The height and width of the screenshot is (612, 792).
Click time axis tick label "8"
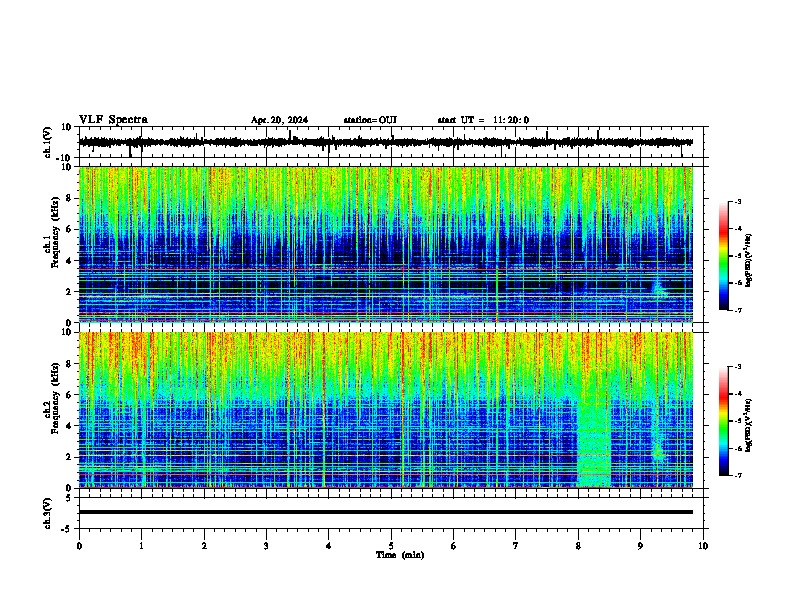tap(578, 546)
